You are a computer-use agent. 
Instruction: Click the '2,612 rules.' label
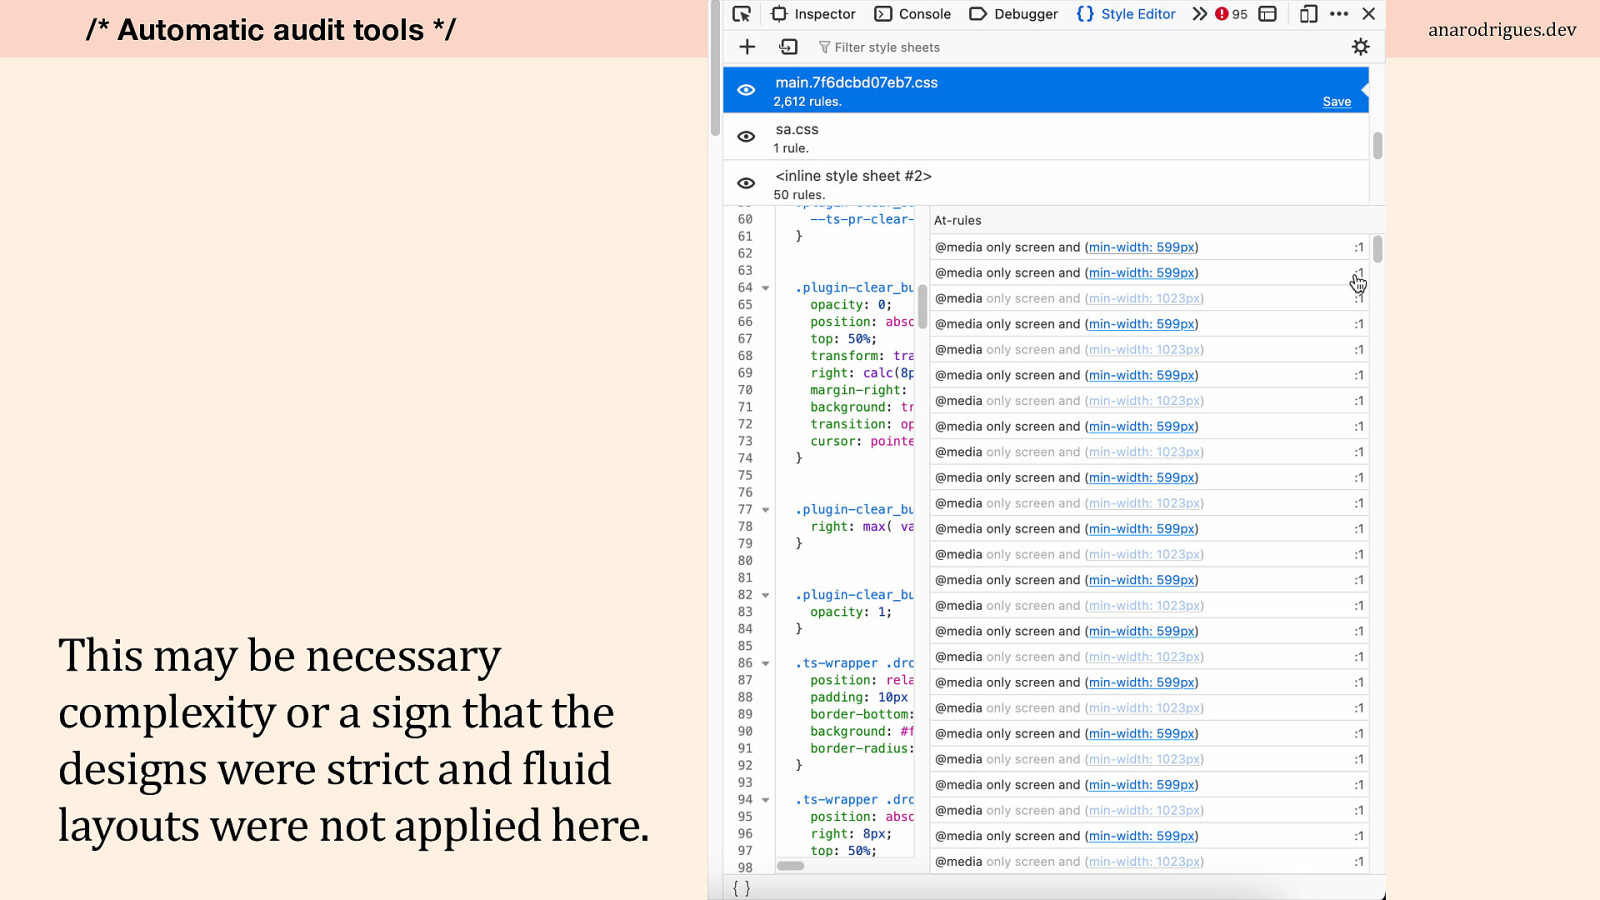click(808, 102)
